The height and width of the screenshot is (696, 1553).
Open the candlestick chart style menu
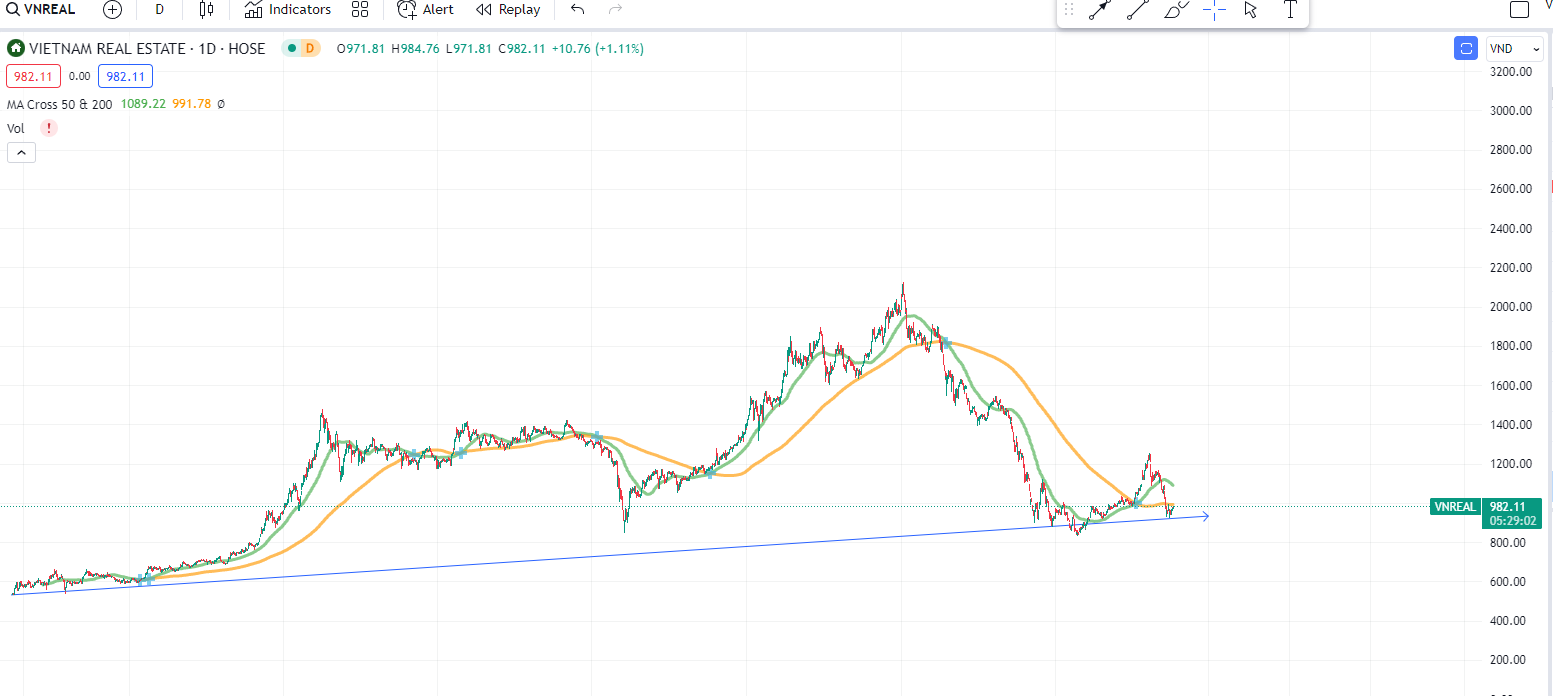pos(206,10)
